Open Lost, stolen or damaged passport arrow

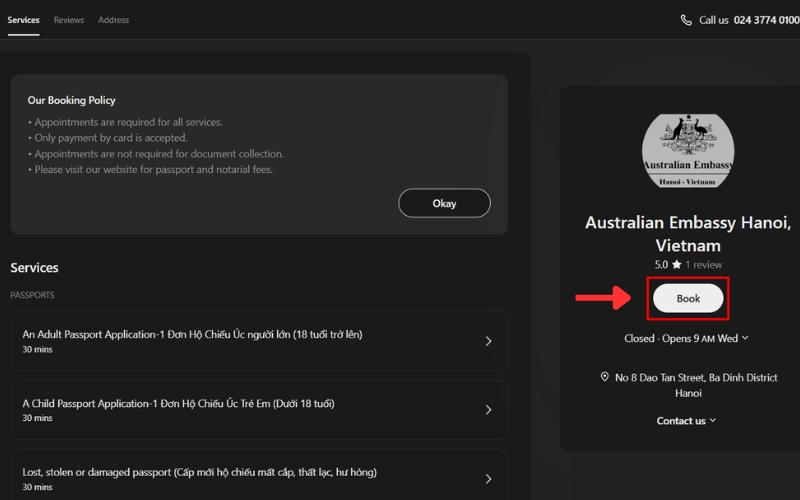[x=488, y=478]
